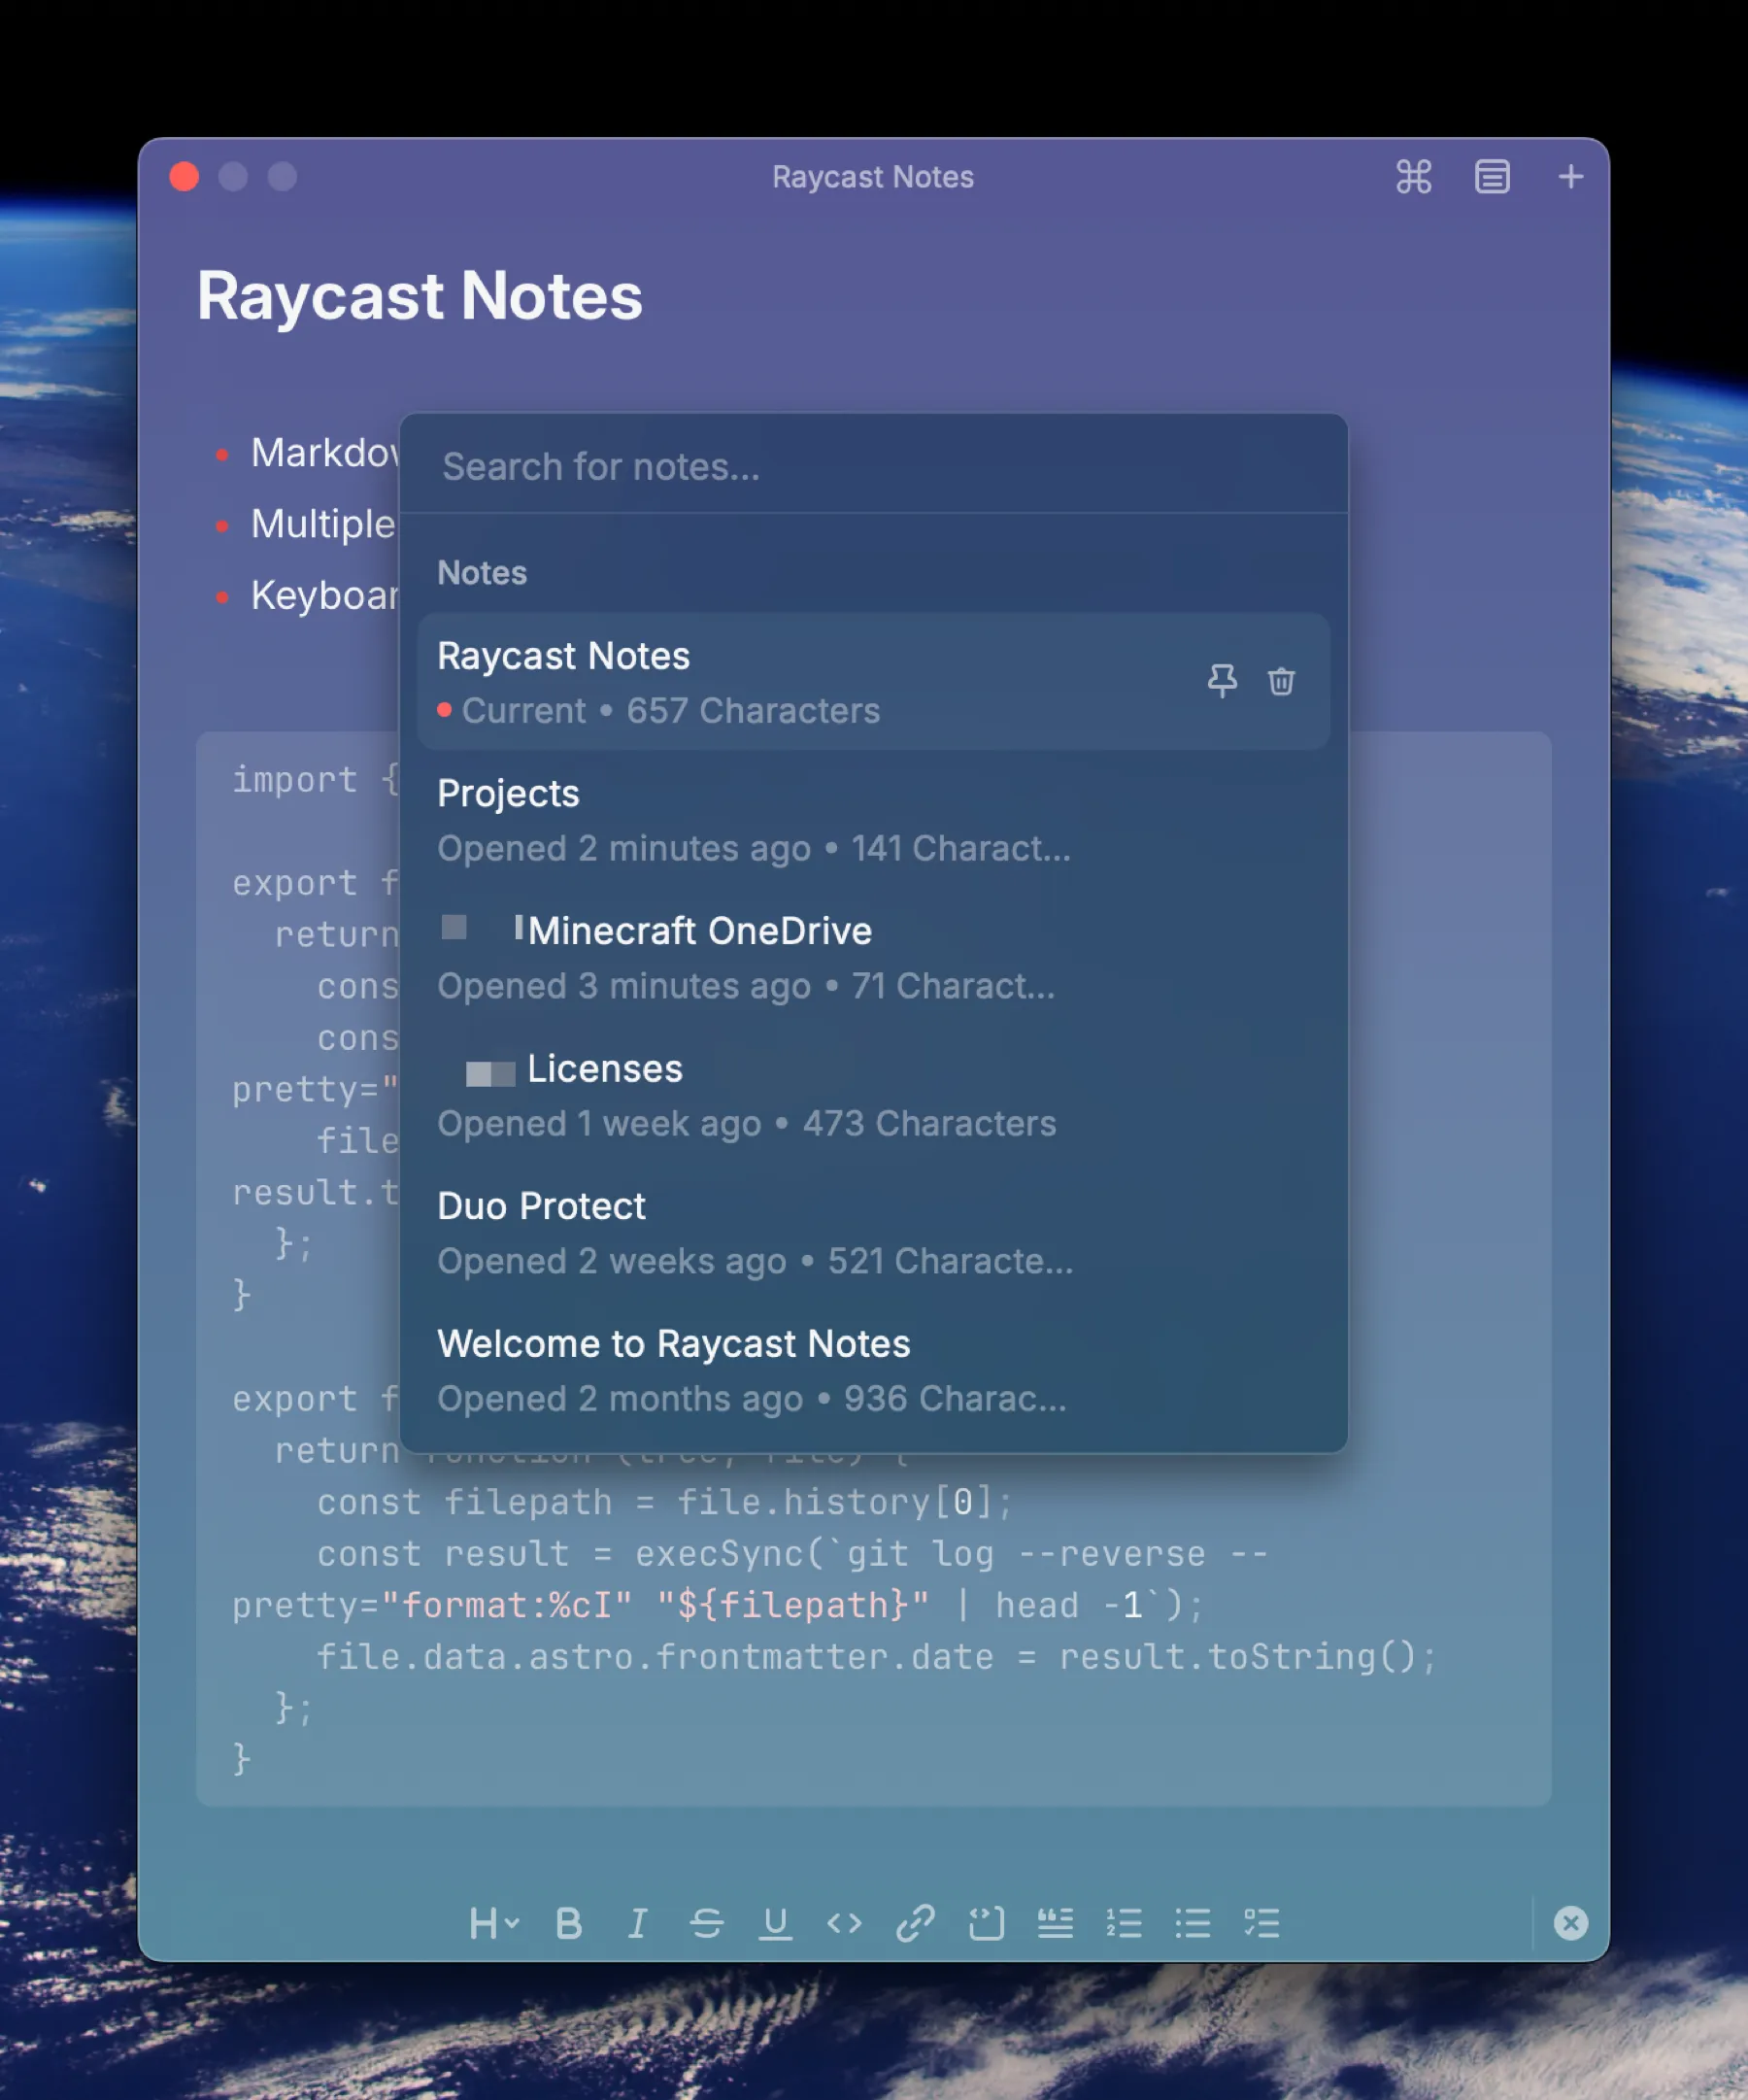Insert a hyperlink

pyautogui.click(x=916, y=1922)
